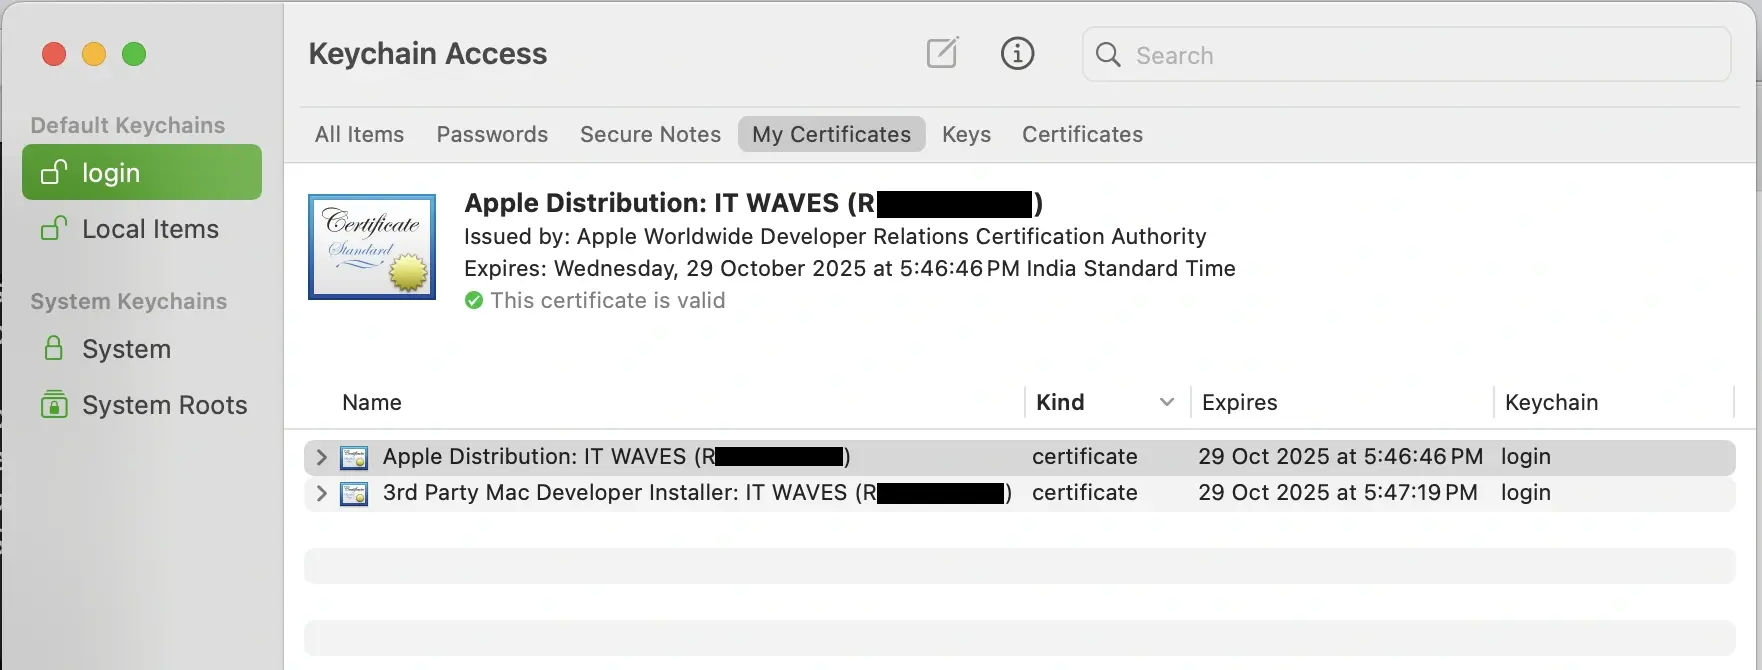The height and width of the screenshot is (670, 1762).
Task: Open the info button in toolbar
Action: coord(1017,53)
